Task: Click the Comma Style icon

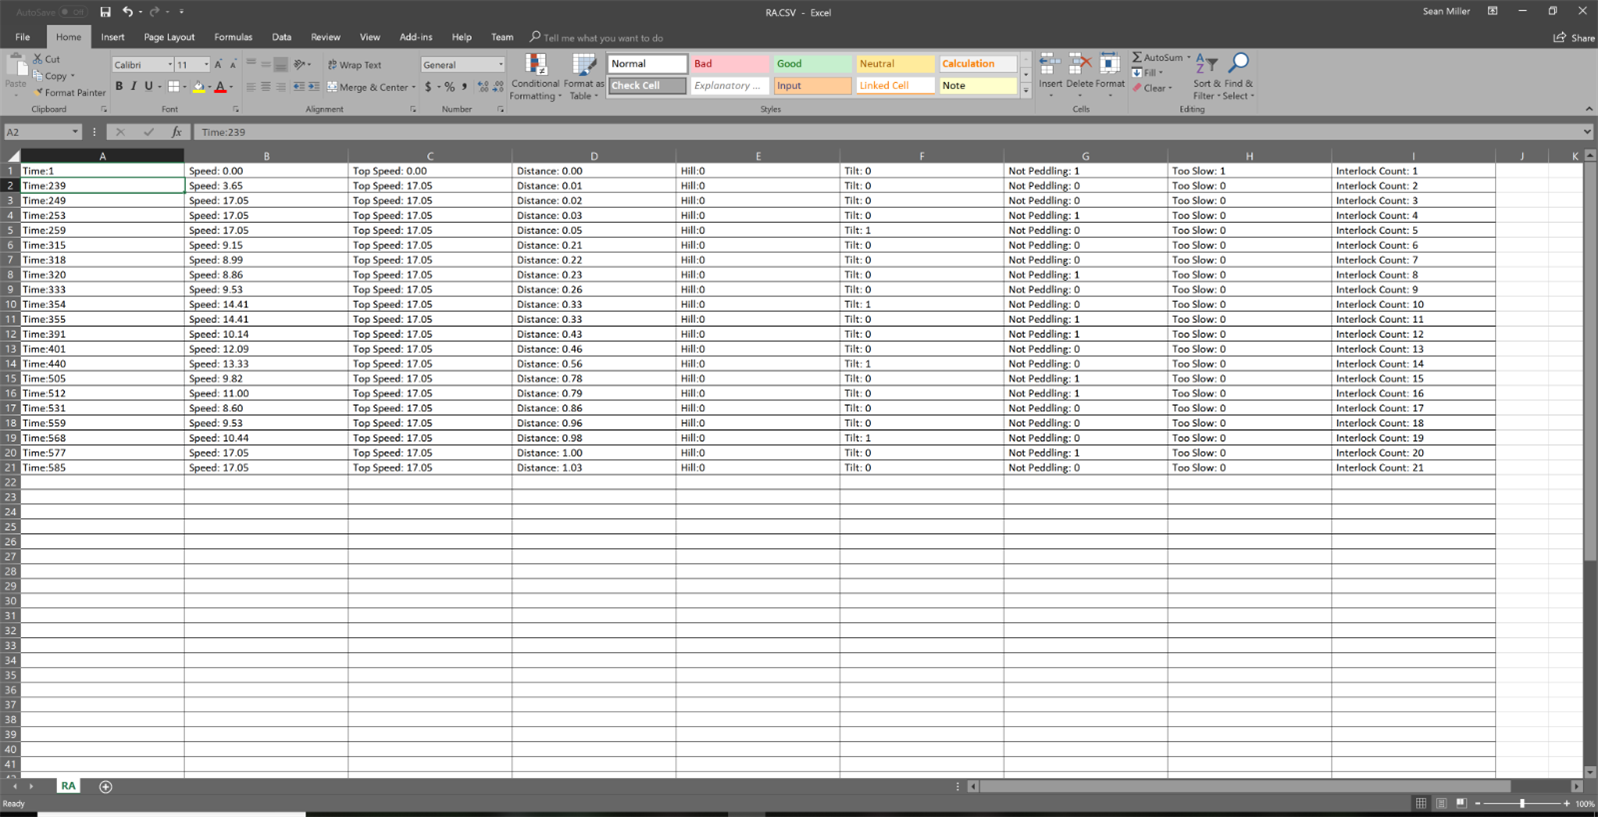Action: (x=464, y=87)
